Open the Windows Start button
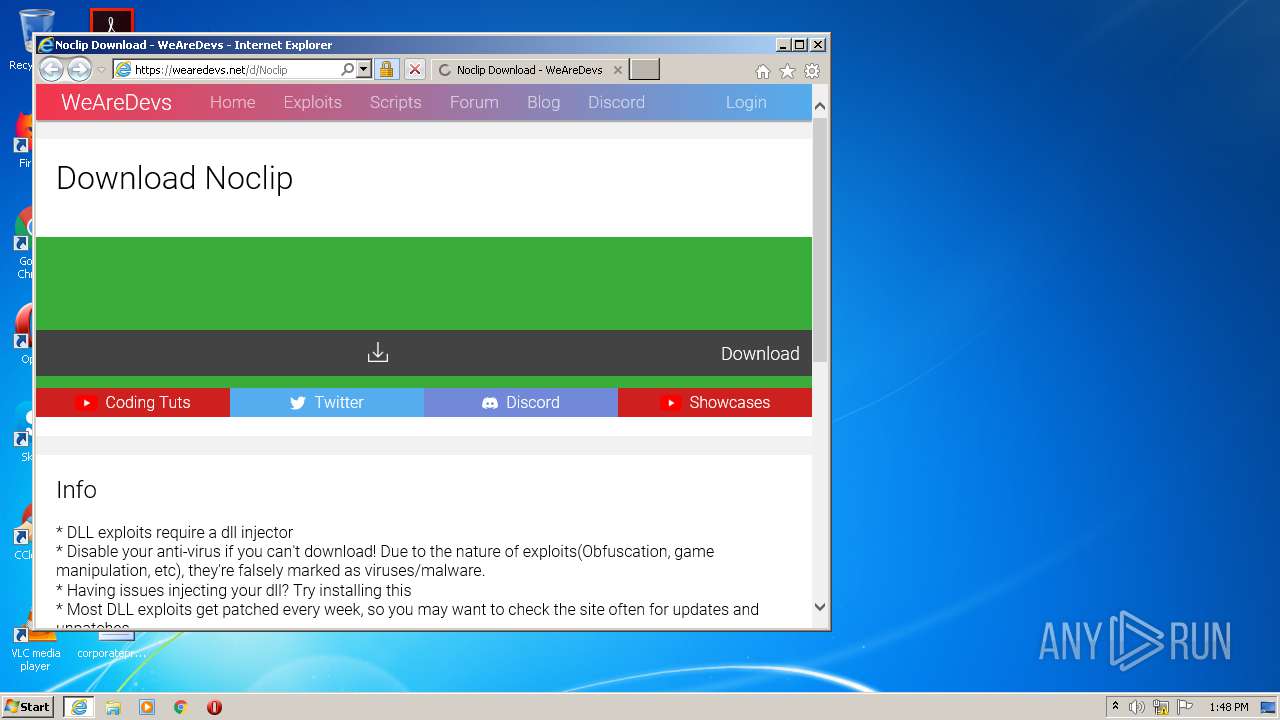 [x=27, y=706]
